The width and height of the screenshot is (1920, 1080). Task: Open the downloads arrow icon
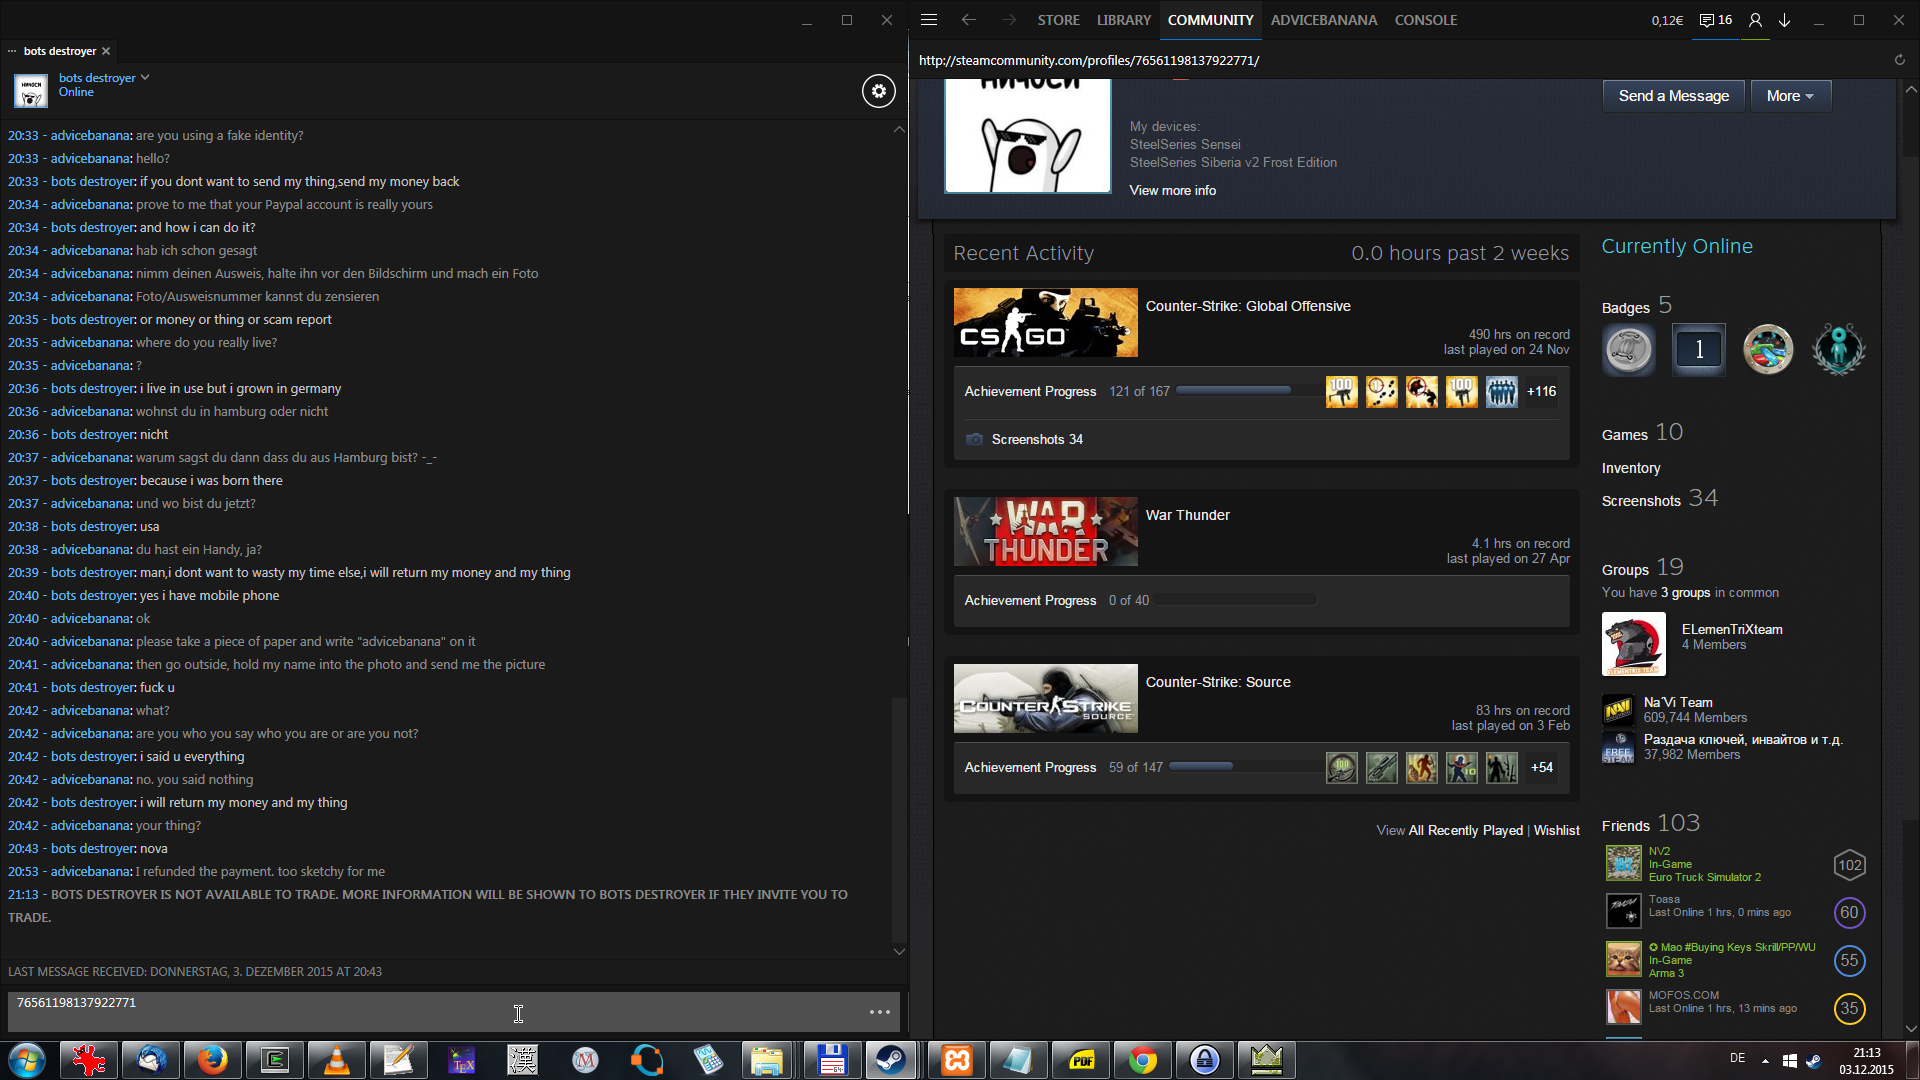1784,20
